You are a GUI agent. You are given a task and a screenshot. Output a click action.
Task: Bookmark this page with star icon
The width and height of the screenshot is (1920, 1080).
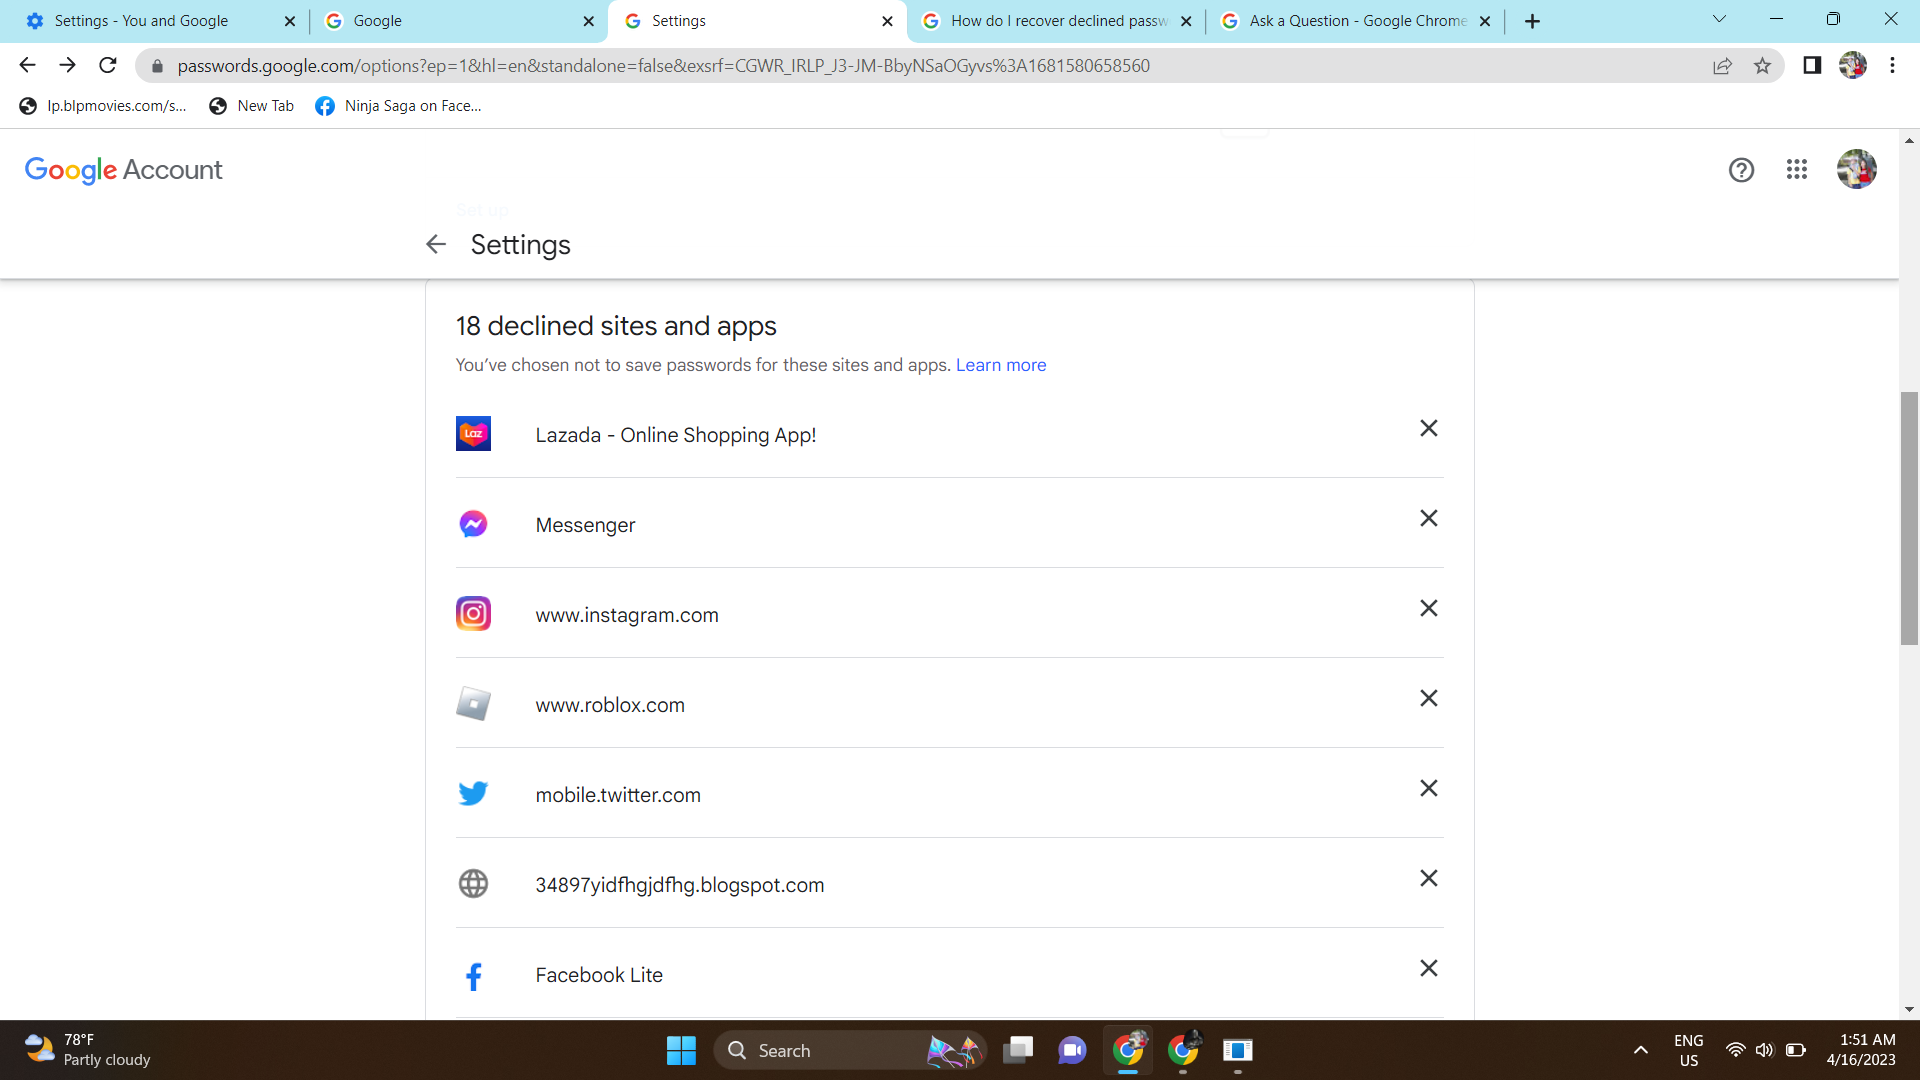coord(1762,66)
